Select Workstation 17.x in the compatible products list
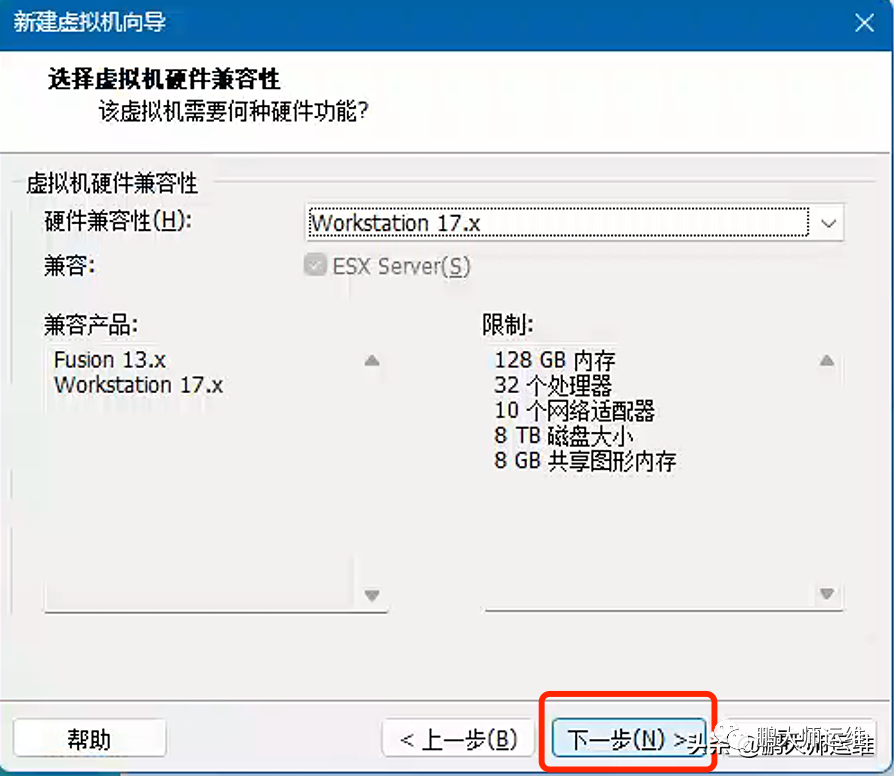This screenshot has height=776, width=894. [137, 385]
